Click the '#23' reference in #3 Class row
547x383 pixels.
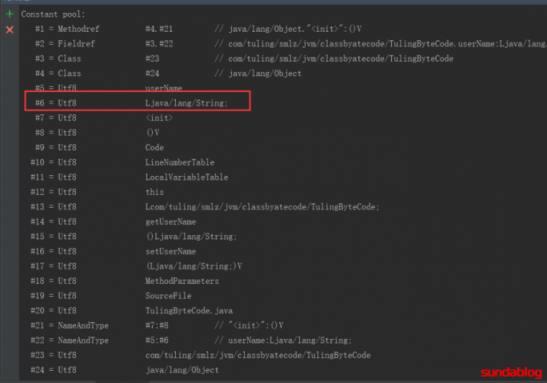coord(152,59)
